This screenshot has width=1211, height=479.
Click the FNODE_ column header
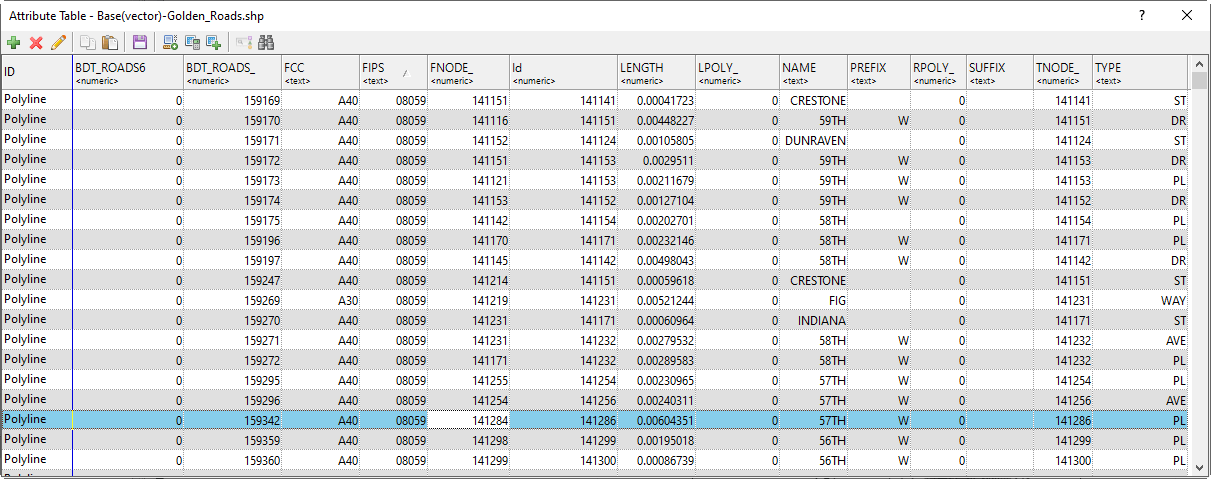coord(468,72)
